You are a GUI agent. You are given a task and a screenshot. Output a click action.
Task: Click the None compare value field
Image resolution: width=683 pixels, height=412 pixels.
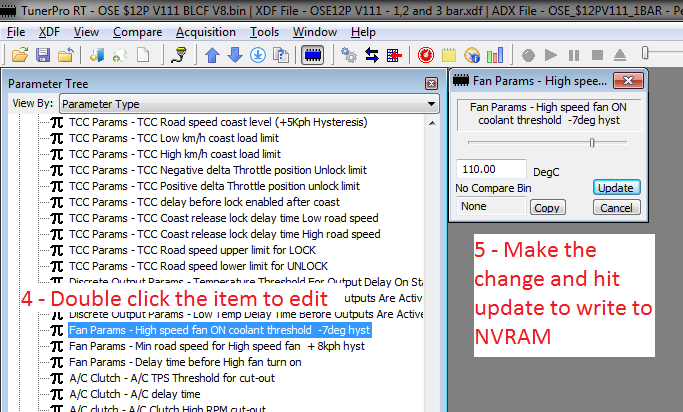[x=491, y=206]
